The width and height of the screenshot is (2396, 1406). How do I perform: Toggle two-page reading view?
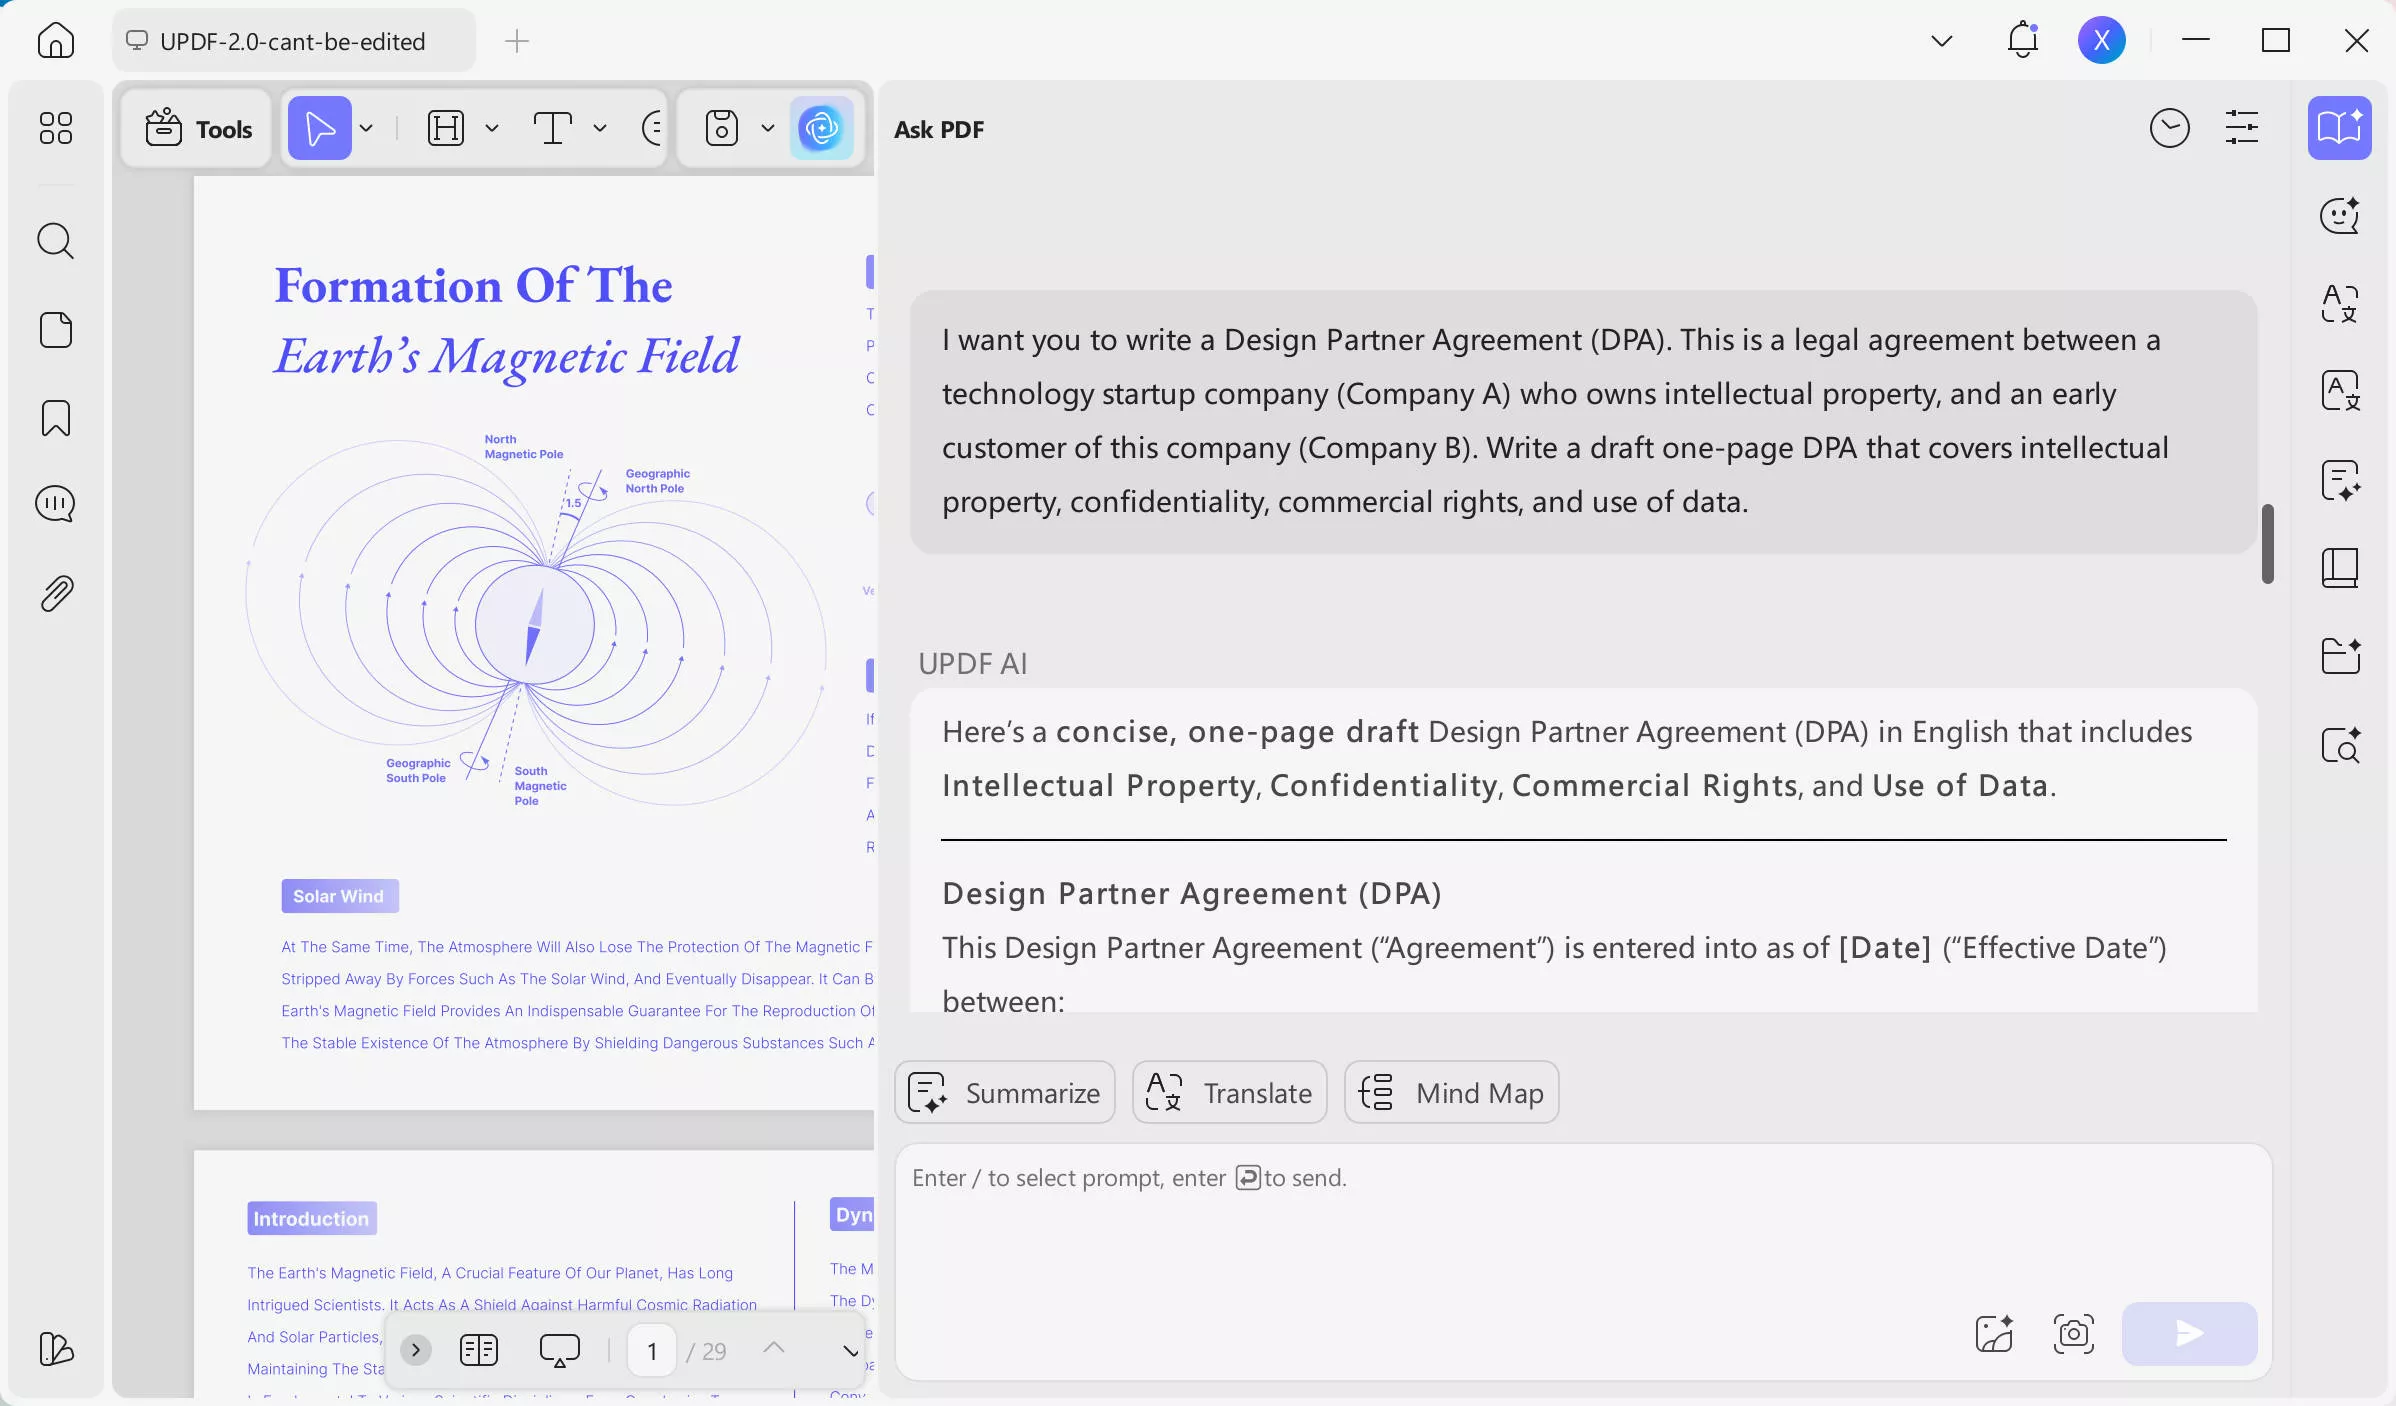click(x=478, y=1350)
